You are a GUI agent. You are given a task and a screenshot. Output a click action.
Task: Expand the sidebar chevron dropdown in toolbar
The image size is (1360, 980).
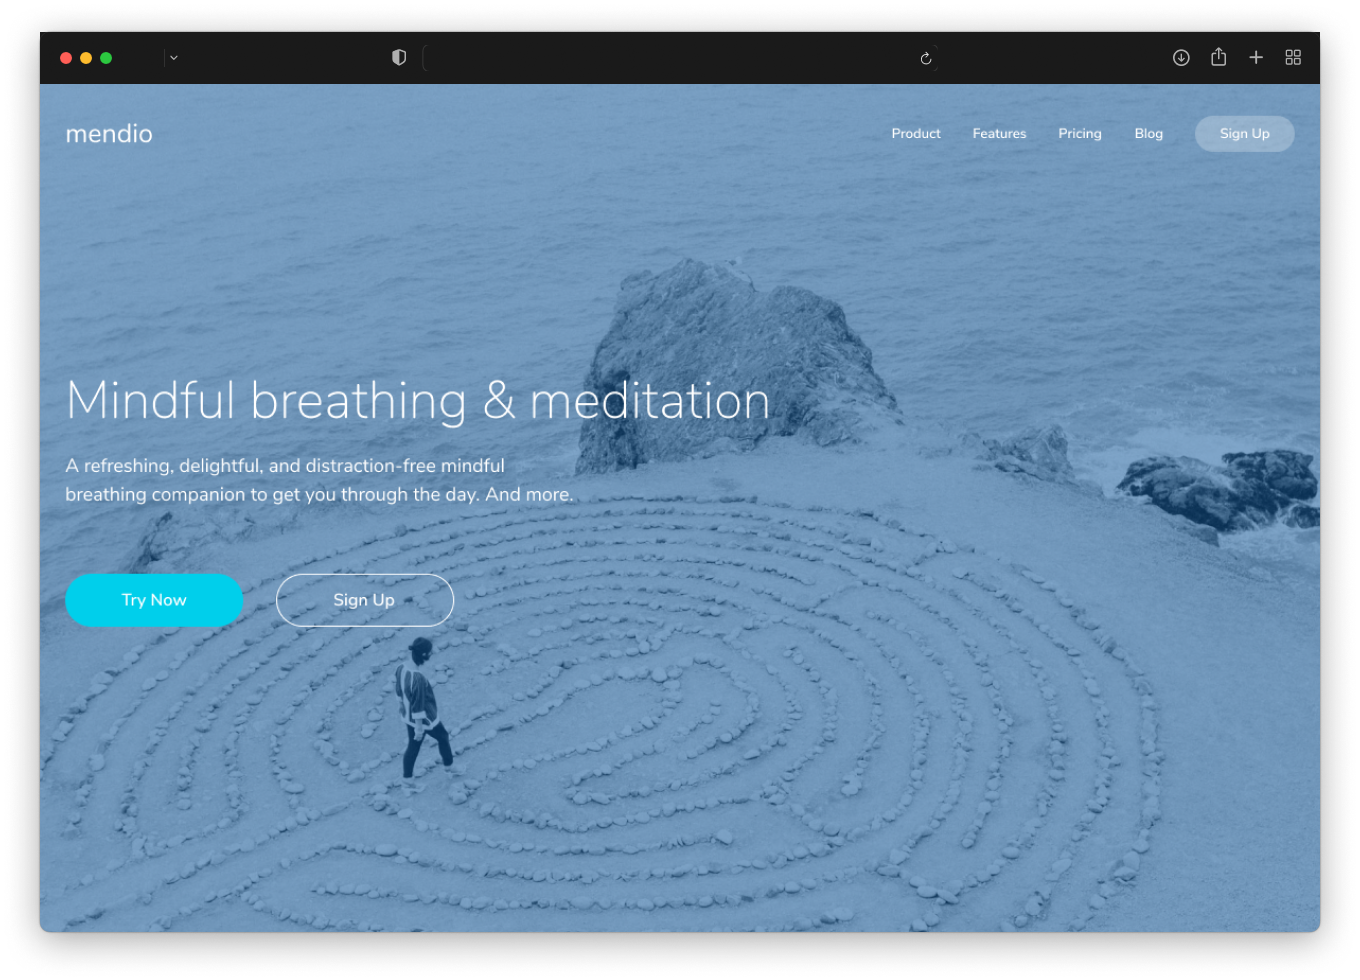pos(173,58)
